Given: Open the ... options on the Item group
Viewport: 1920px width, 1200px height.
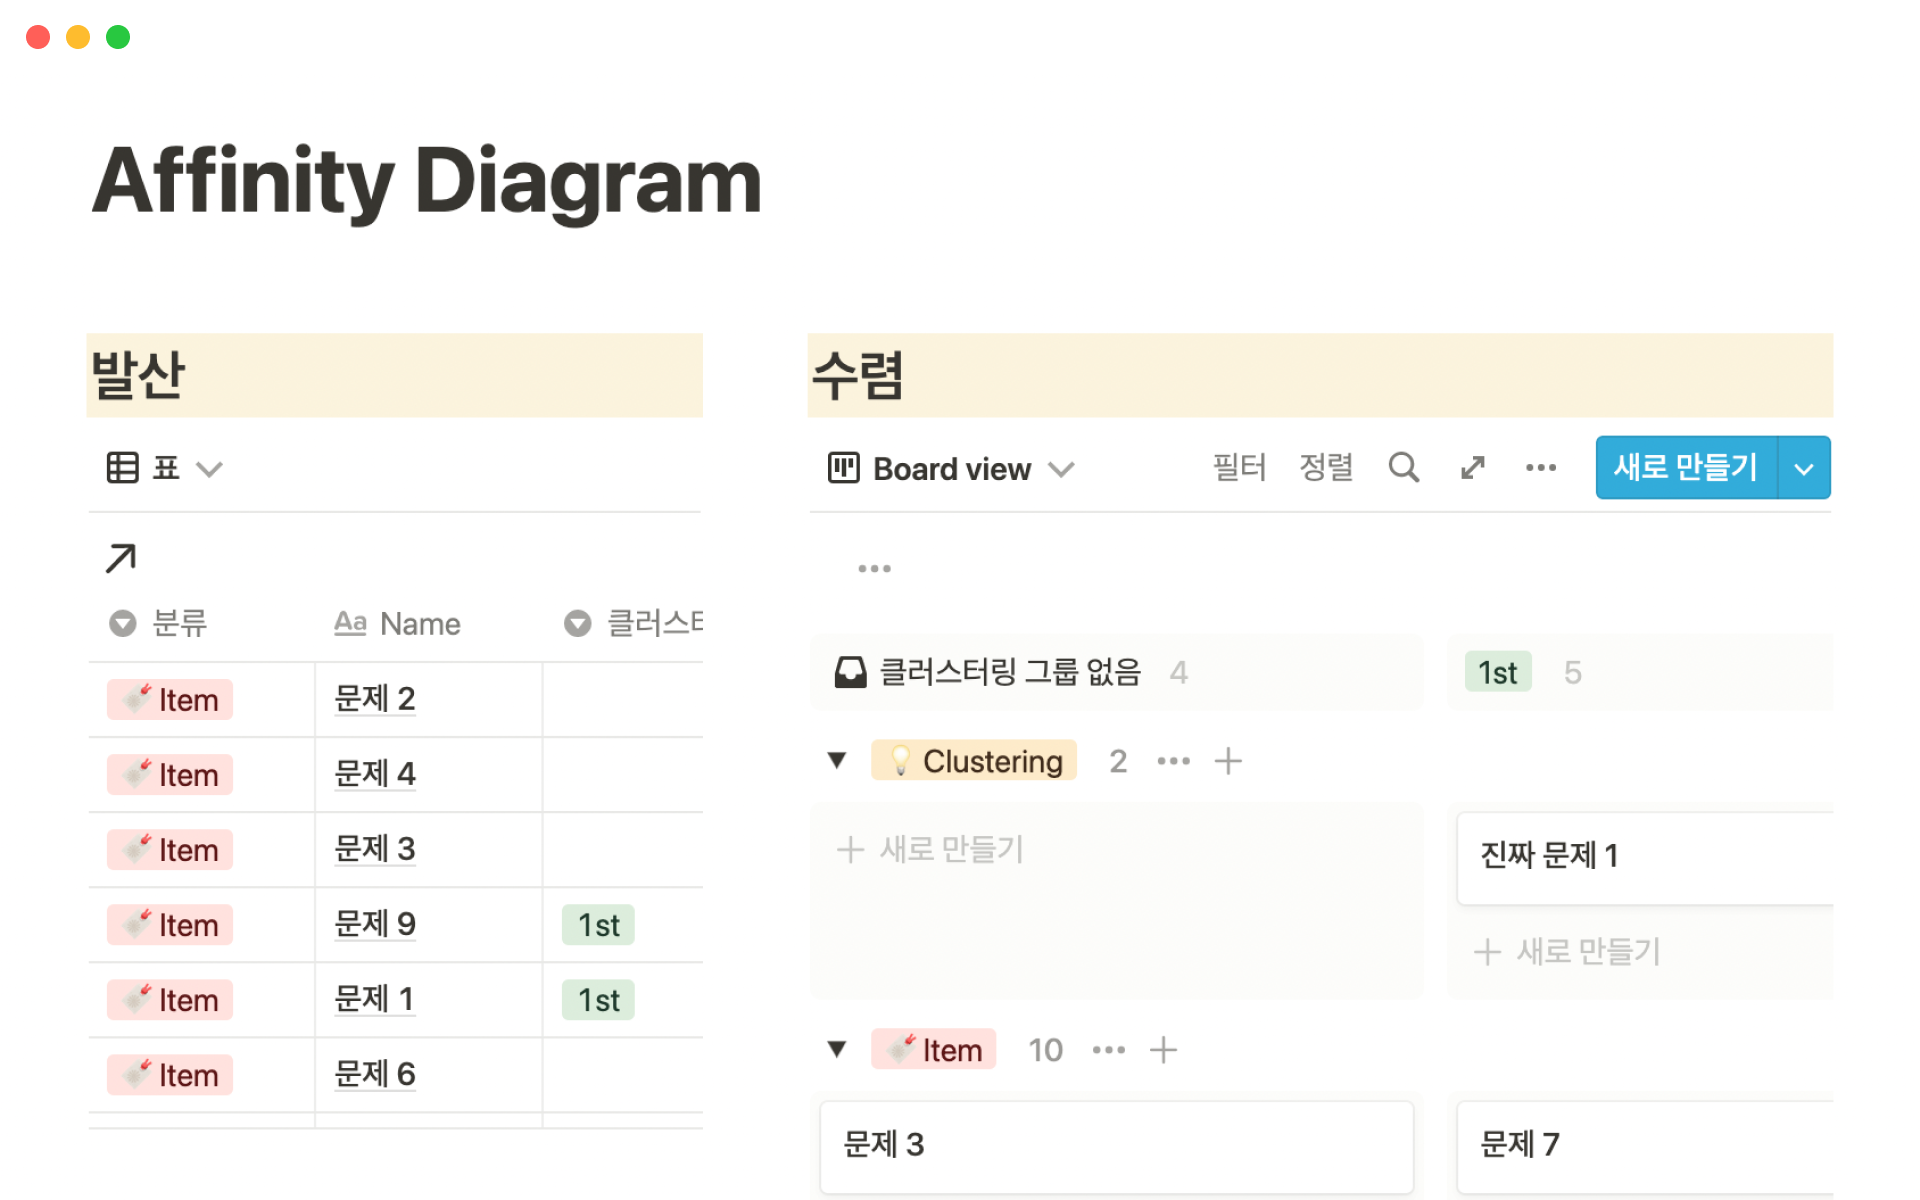Looking at the screenshot, I should click(1108, 1049).
